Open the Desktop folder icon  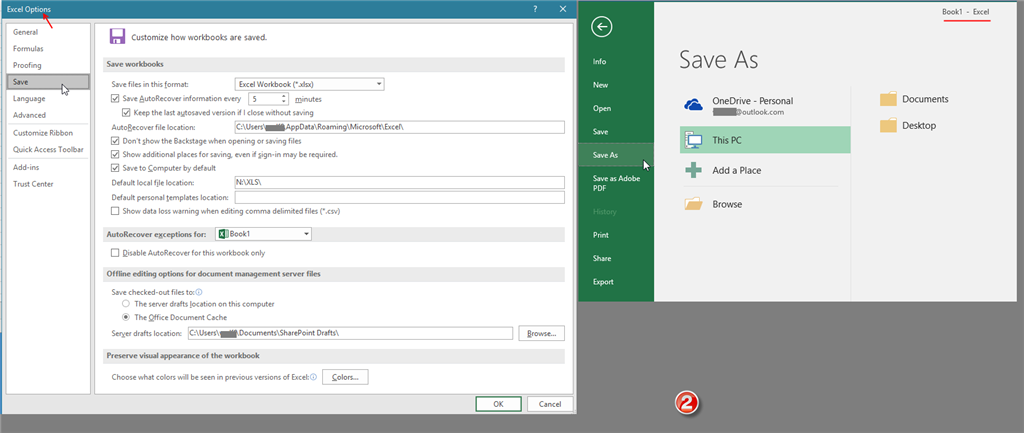[888, 125]
